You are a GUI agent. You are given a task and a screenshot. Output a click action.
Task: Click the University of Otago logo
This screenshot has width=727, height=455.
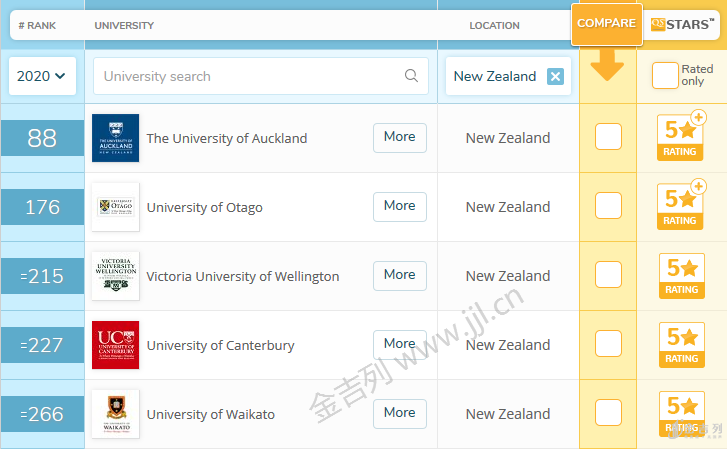pyautogui.click(x=115, y=207)
